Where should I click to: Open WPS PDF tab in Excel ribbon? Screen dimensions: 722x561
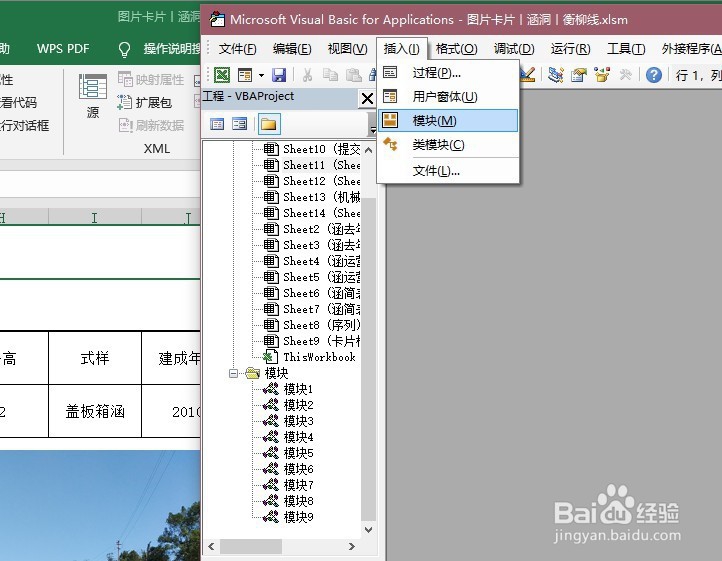tap(63, 48)
